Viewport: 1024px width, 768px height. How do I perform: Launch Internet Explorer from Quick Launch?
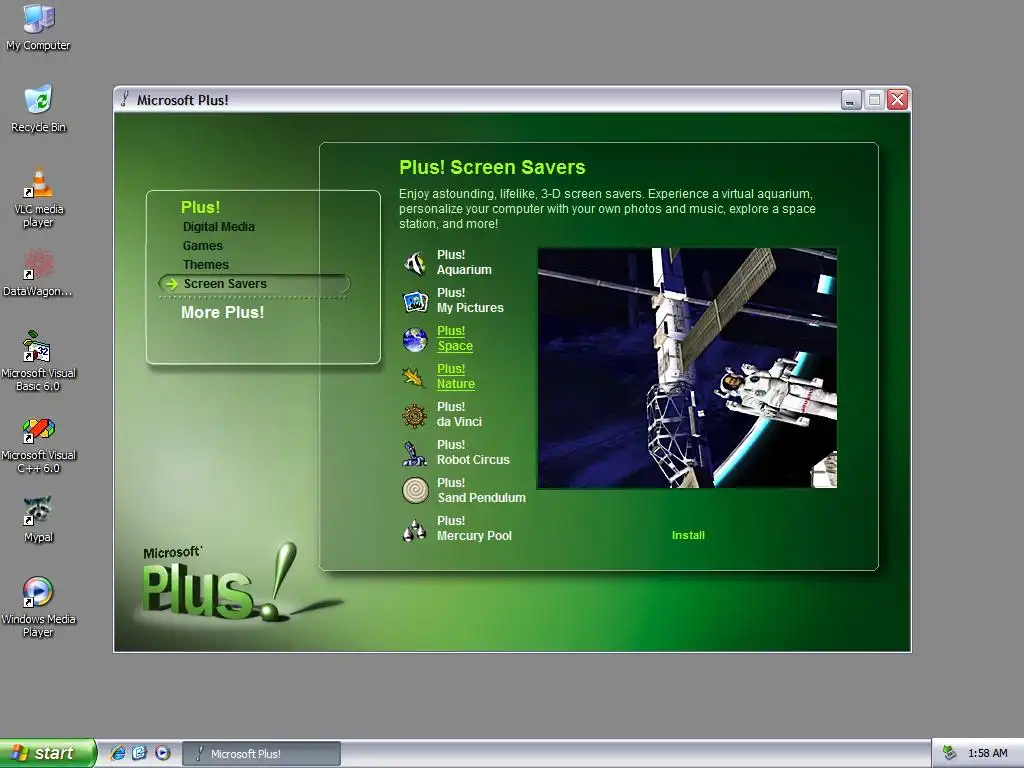click(118, 753)
